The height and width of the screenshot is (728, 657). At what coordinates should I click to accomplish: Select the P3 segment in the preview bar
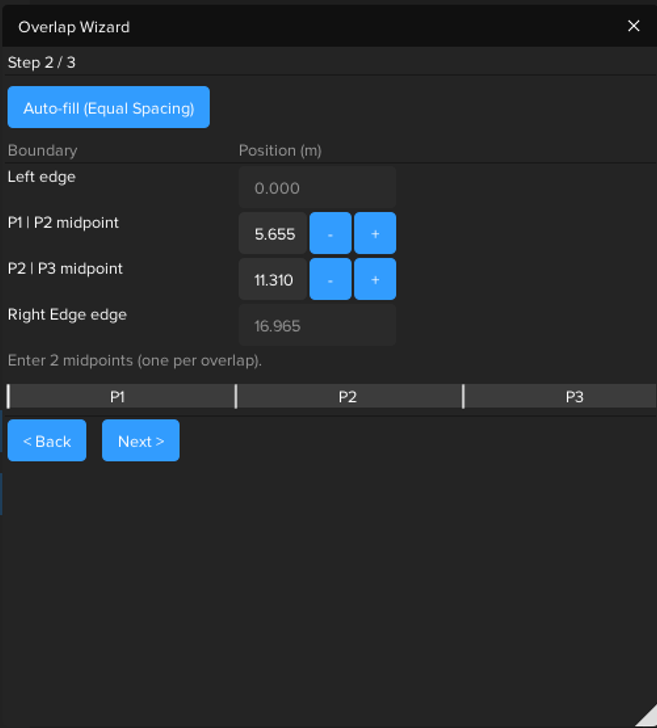pyautogui.click(x=572, y=397)
